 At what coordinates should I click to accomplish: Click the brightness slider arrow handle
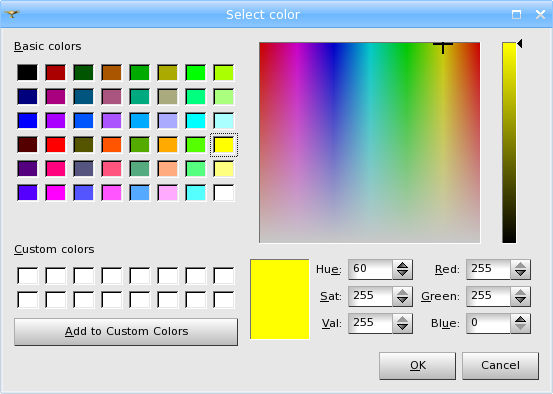(519, 44)
